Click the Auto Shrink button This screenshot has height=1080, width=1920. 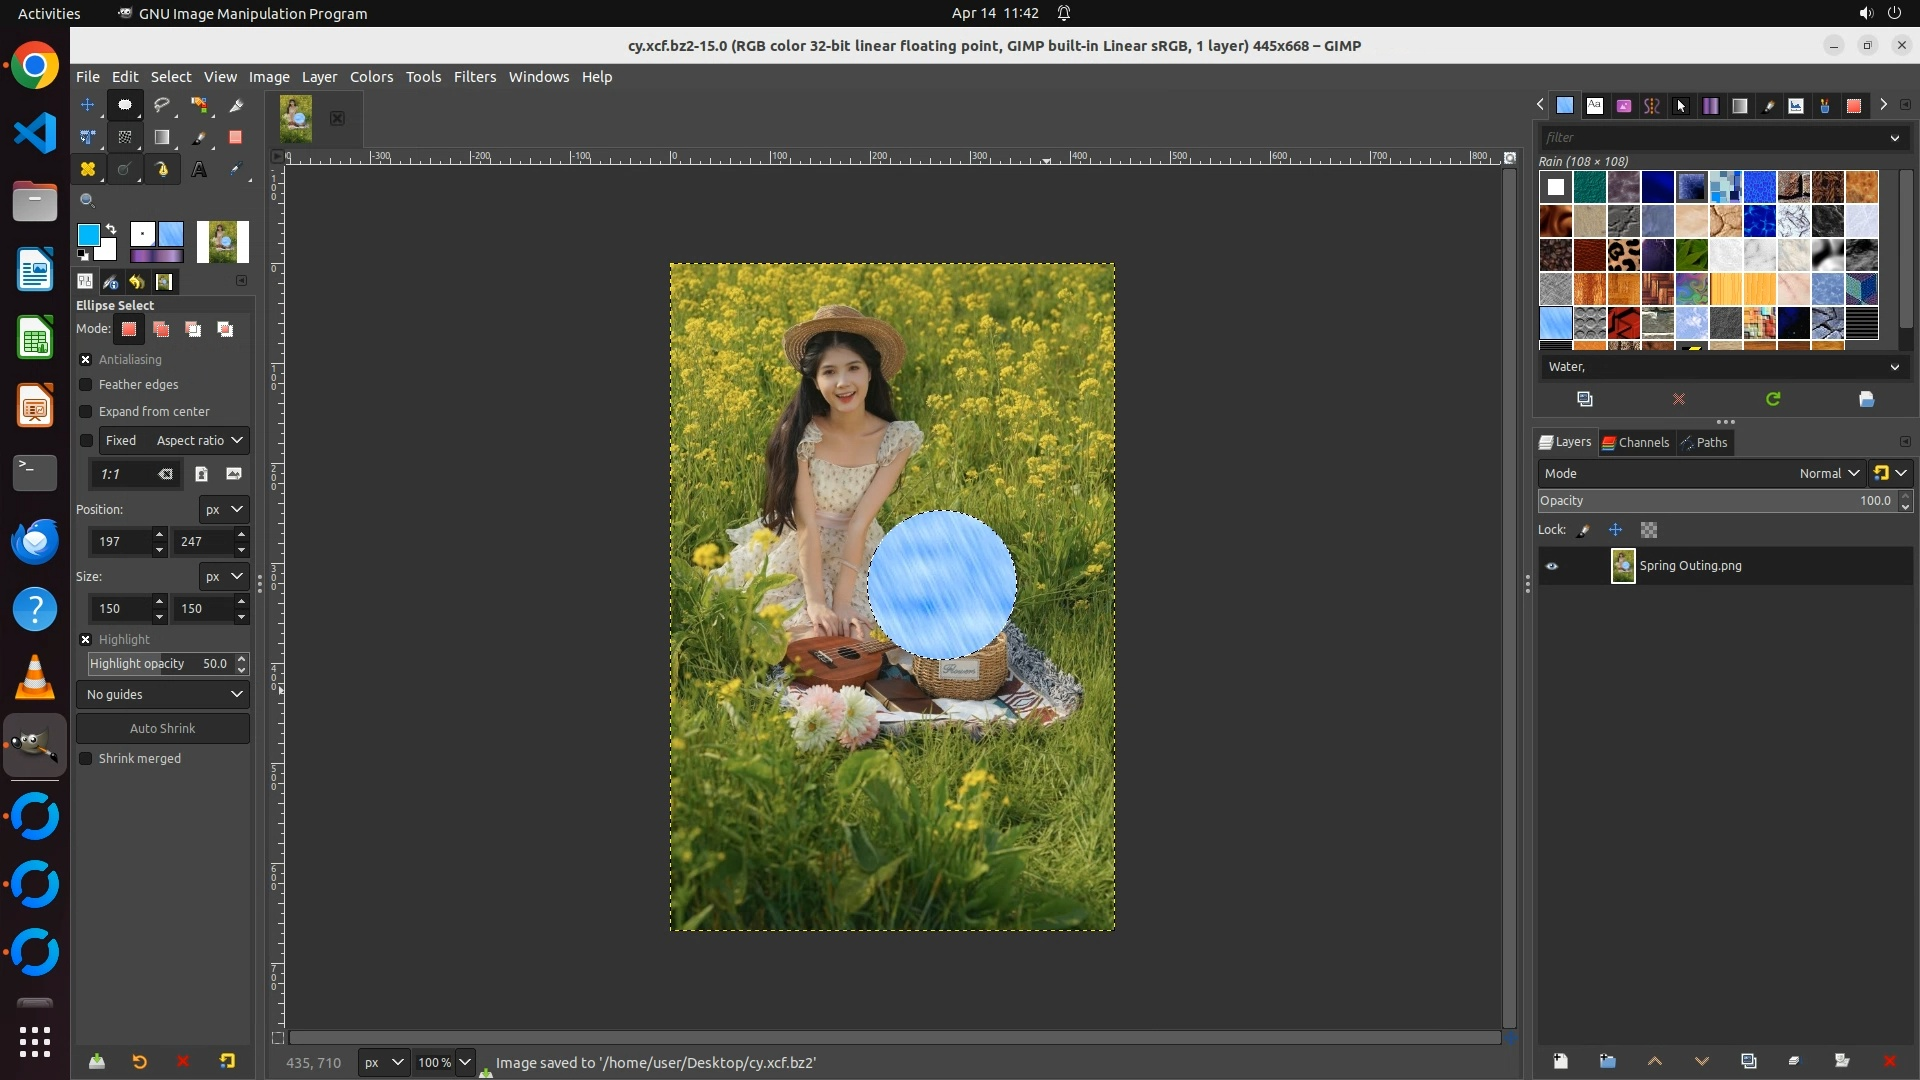coord(163,729)
